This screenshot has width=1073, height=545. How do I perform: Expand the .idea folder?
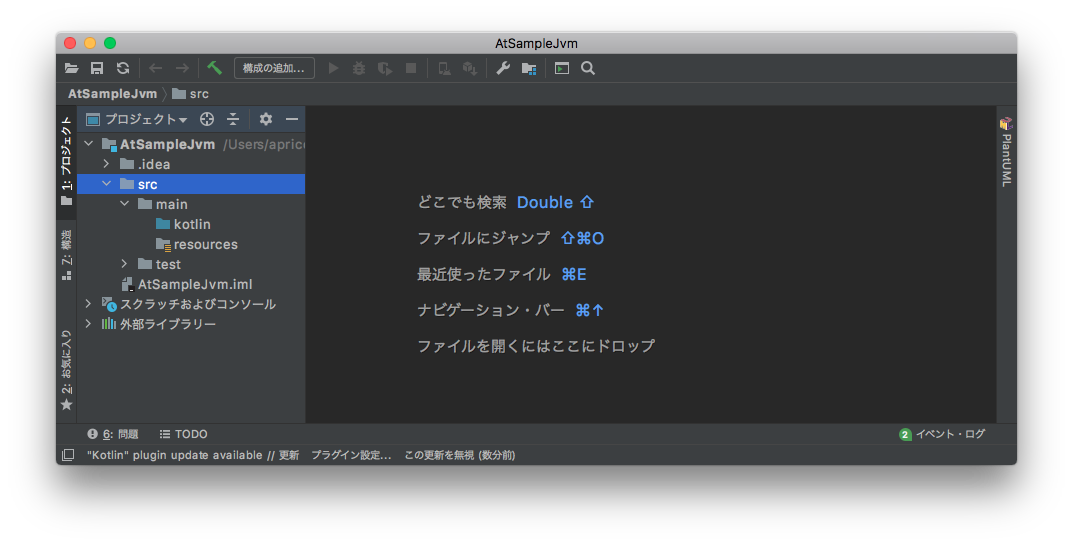coord(106,164)
